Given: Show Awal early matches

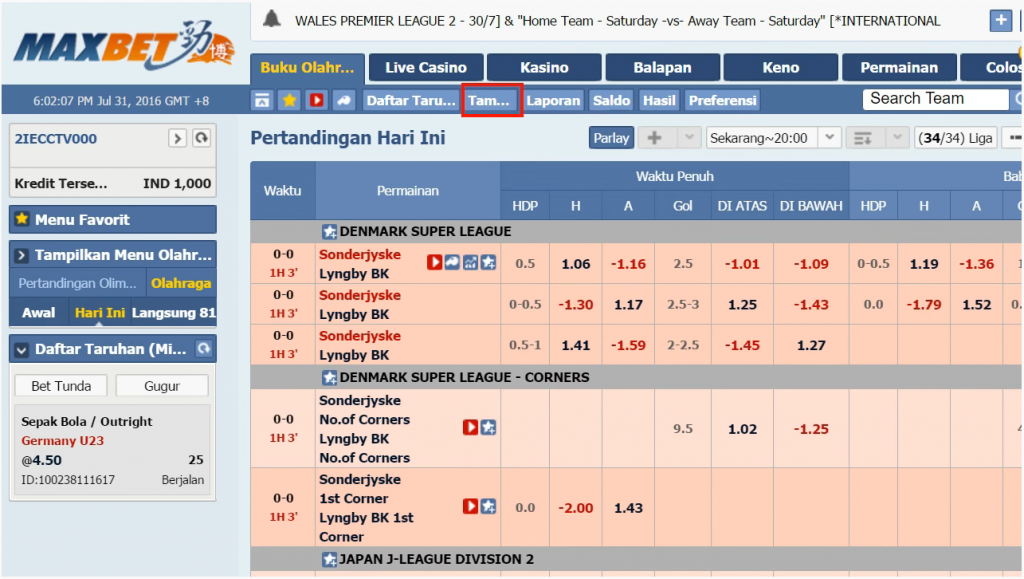Looking at the screenshot, I should pos(39,313).
